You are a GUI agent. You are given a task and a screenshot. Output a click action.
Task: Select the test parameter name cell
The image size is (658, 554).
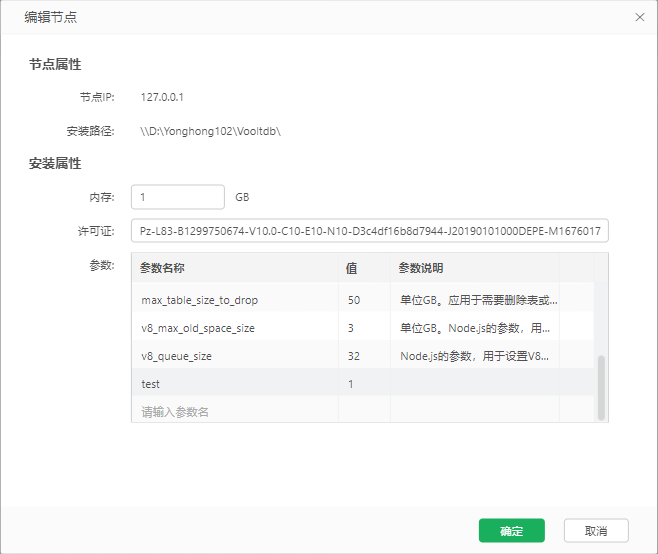(x=151, y=384)
